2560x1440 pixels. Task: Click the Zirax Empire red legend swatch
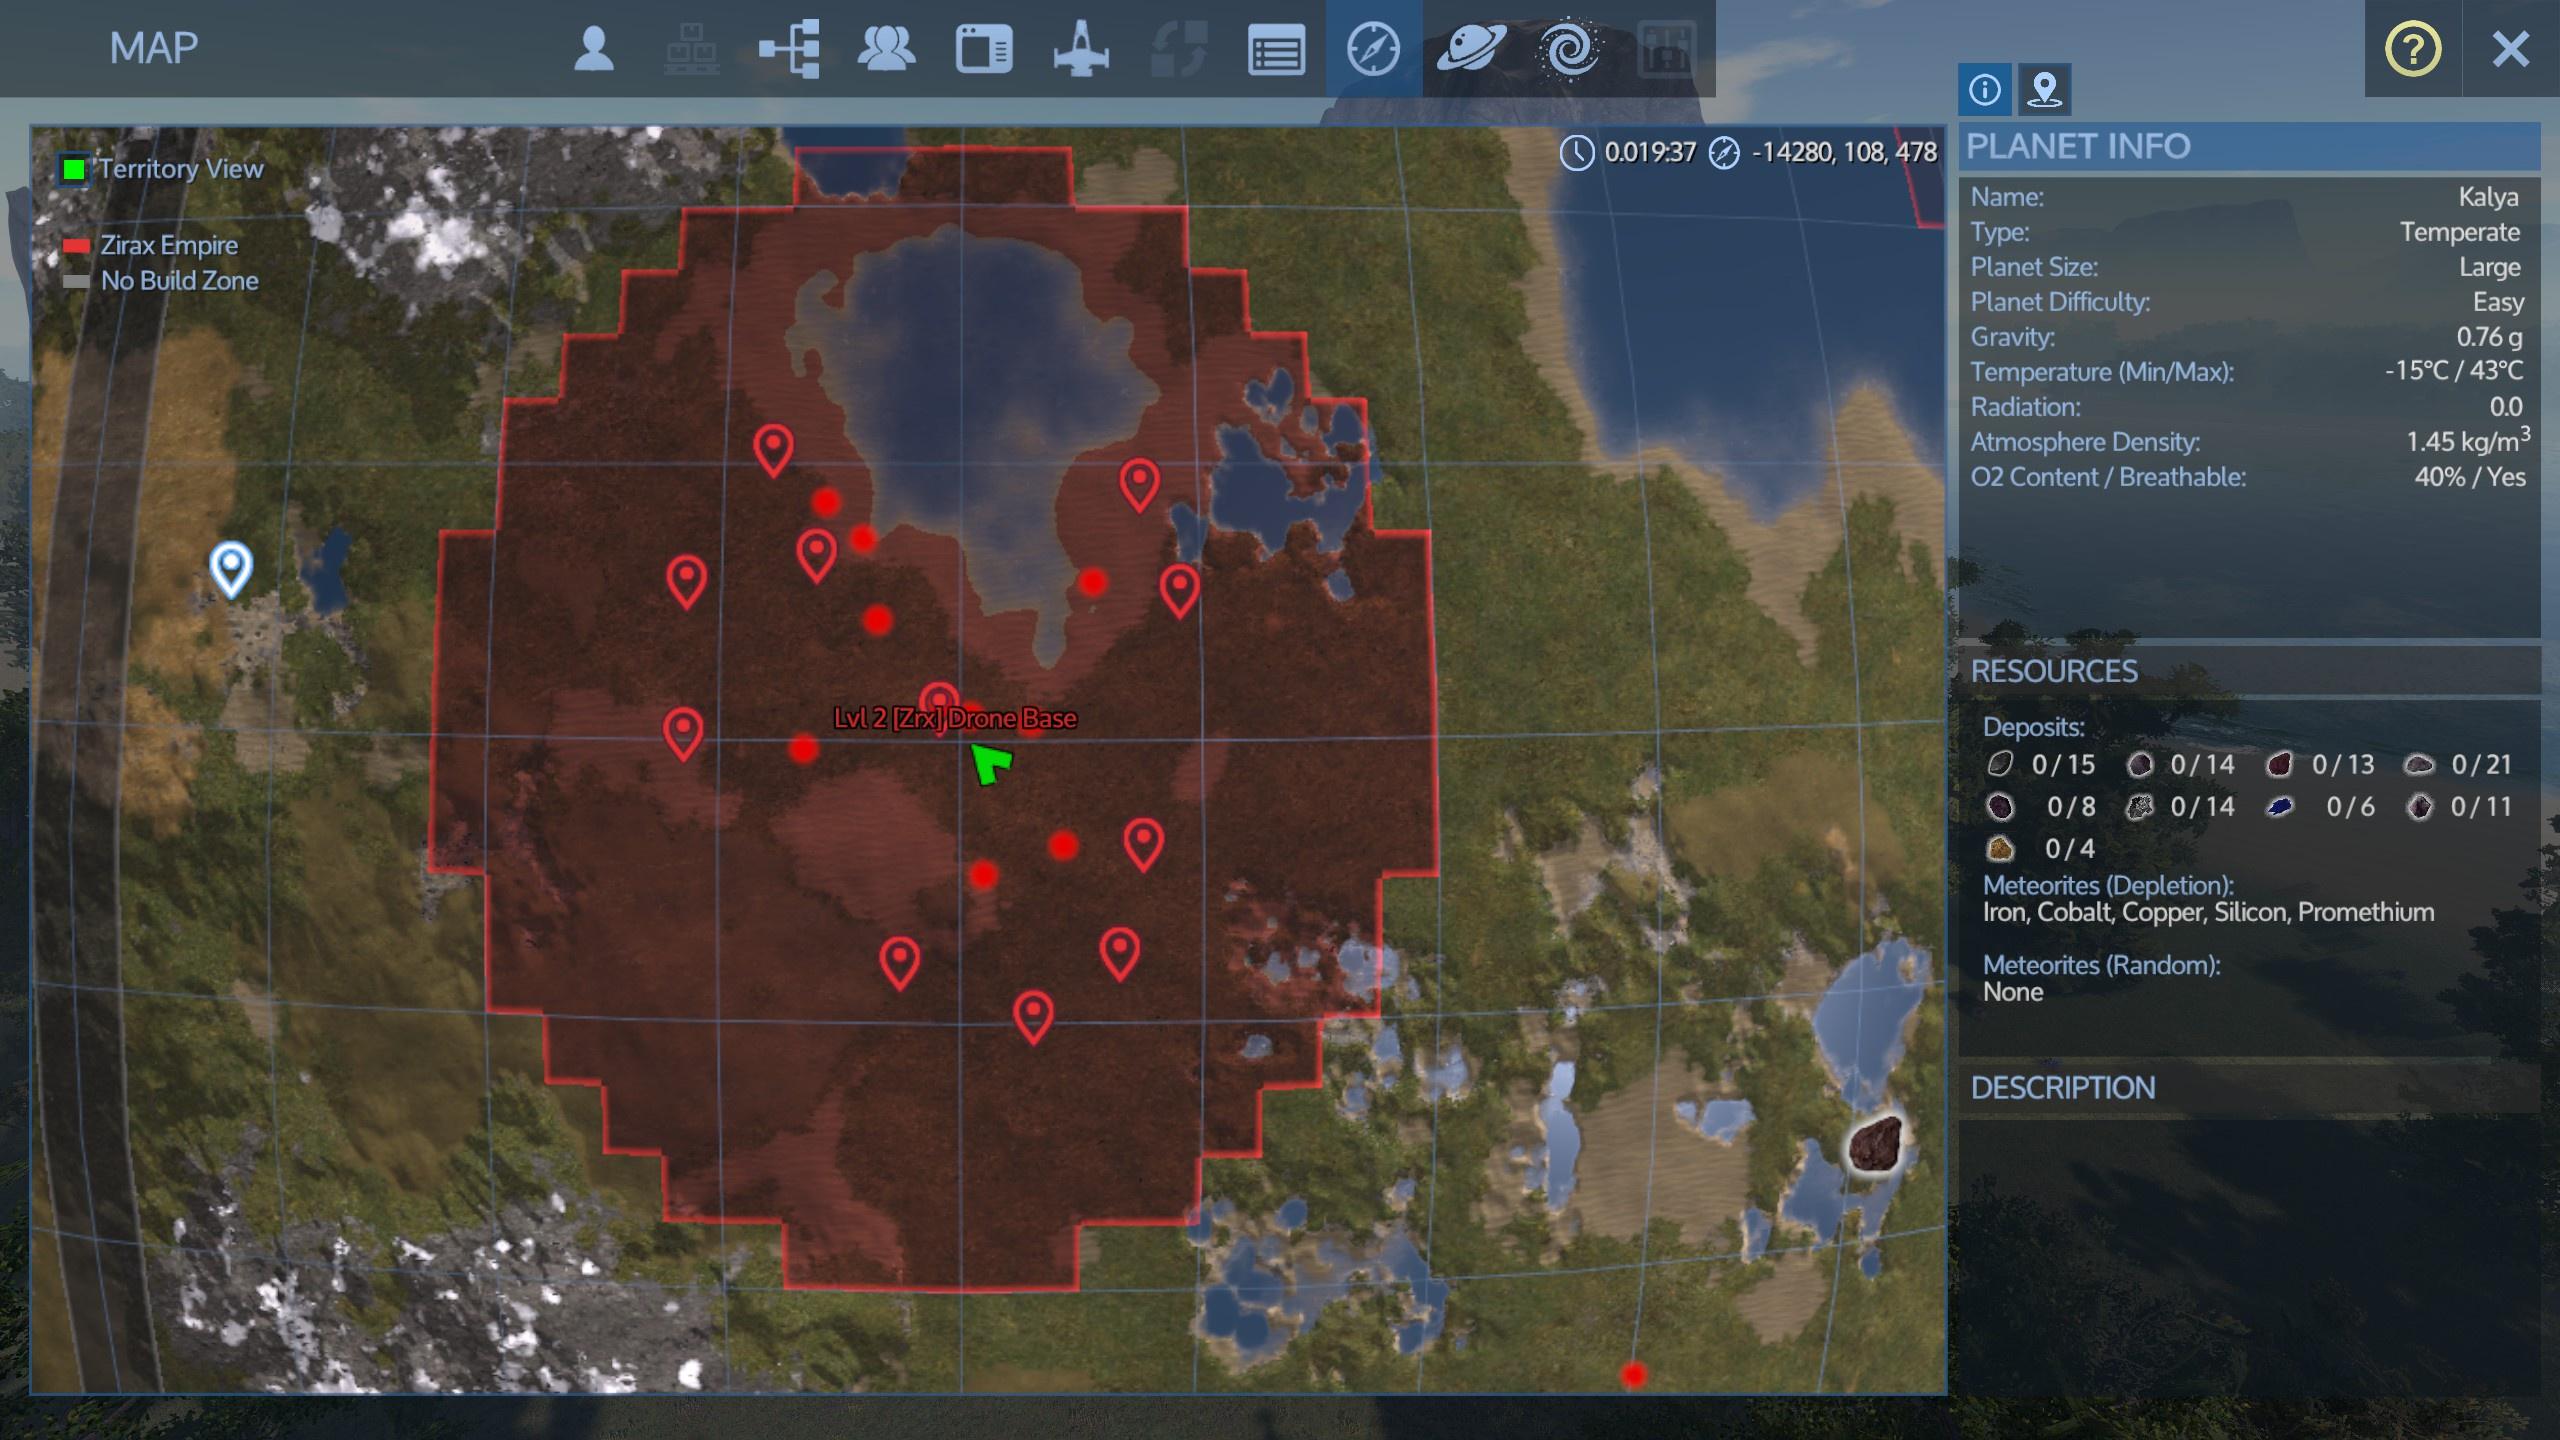click(x=76, y=246)
